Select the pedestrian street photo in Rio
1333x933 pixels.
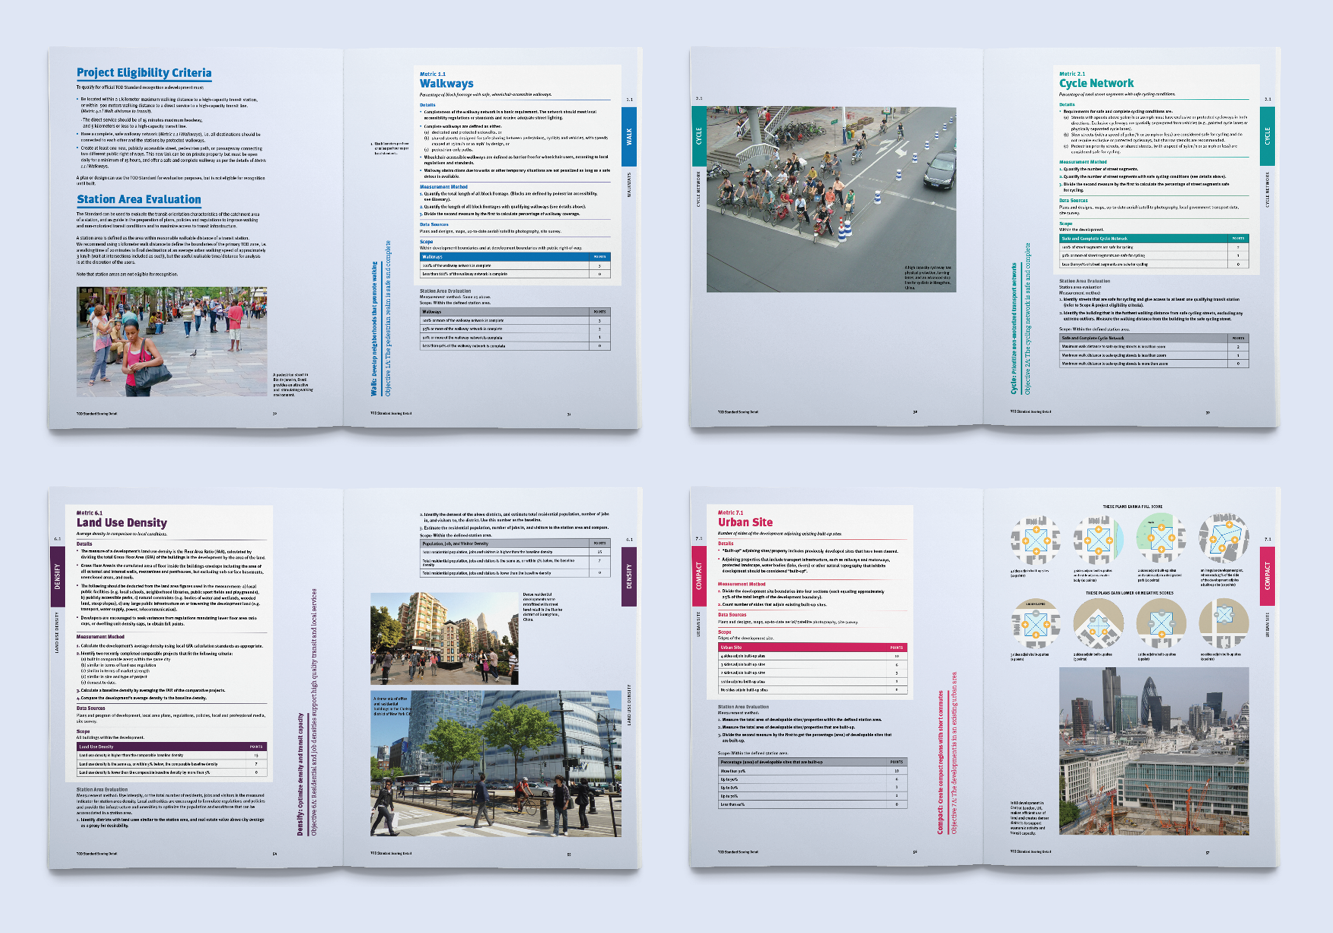[x=172, y=342]
